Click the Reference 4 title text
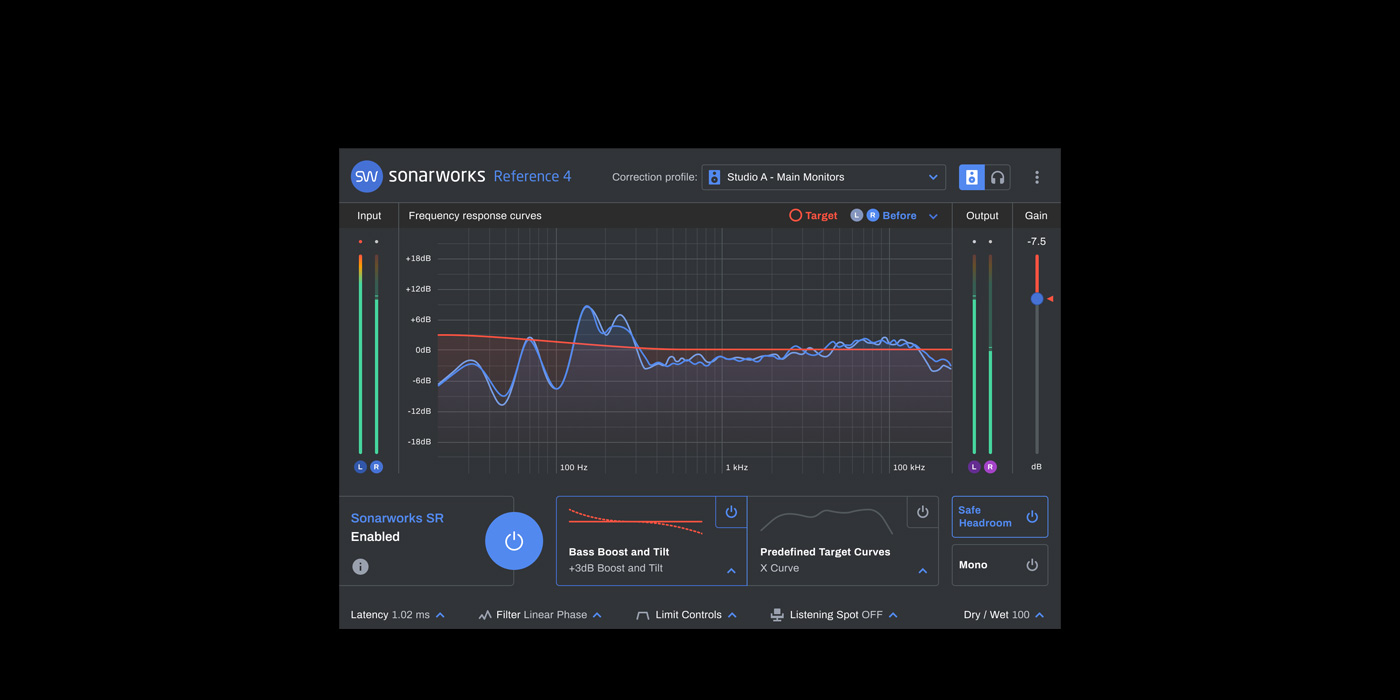The width and height of the screenshot is (1400, 700). point(533,176)
